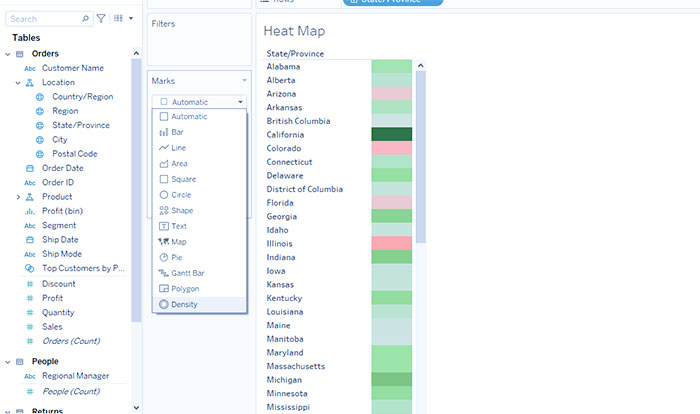Select the Michigan row label
The image size is (700, 414).
[284, 380]
